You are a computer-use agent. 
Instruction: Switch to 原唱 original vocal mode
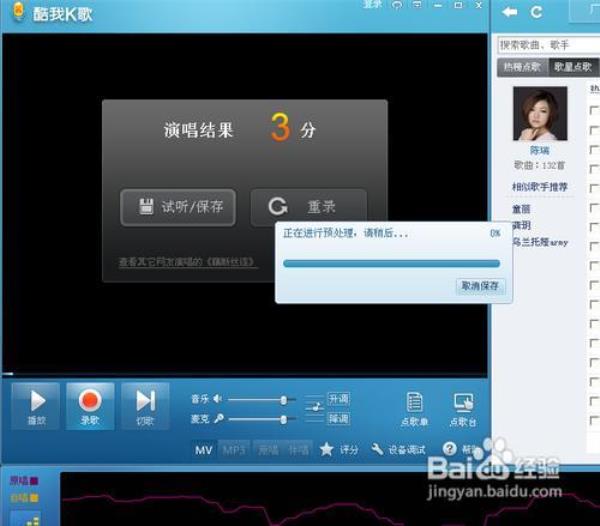point(268,450)
